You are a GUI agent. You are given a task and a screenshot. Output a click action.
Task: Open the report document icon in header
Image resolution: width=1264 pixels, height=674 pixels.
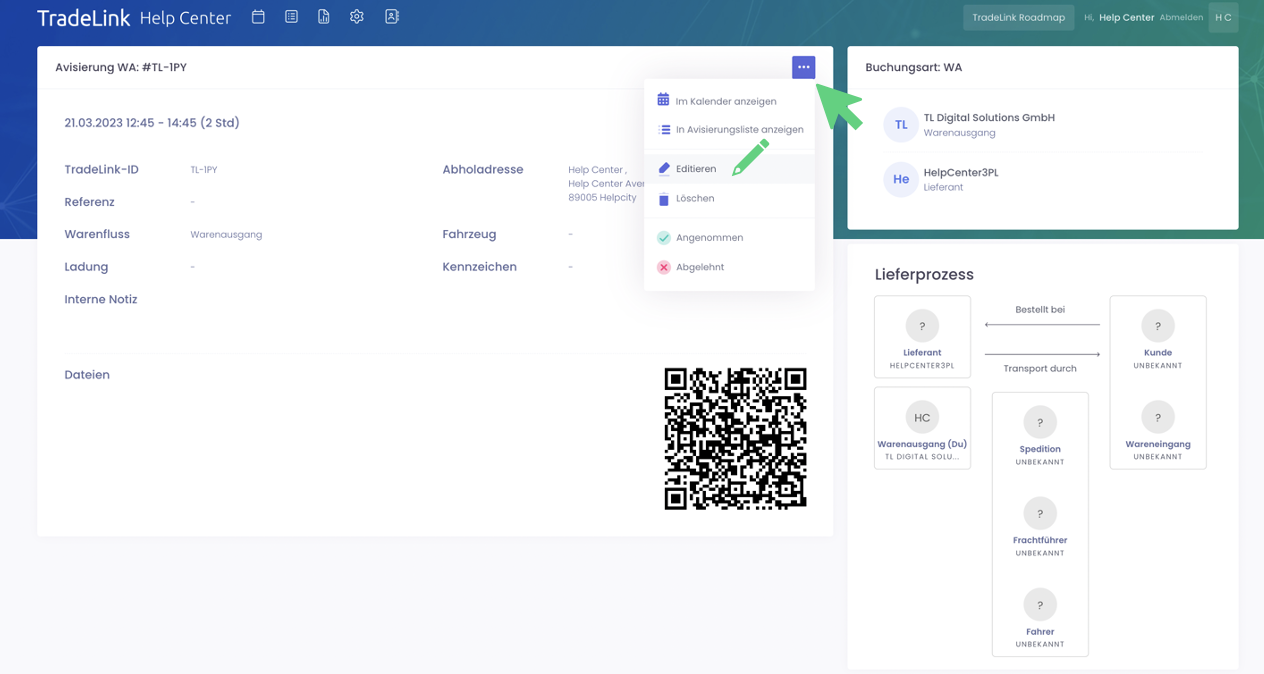click(x=324, y=17)
